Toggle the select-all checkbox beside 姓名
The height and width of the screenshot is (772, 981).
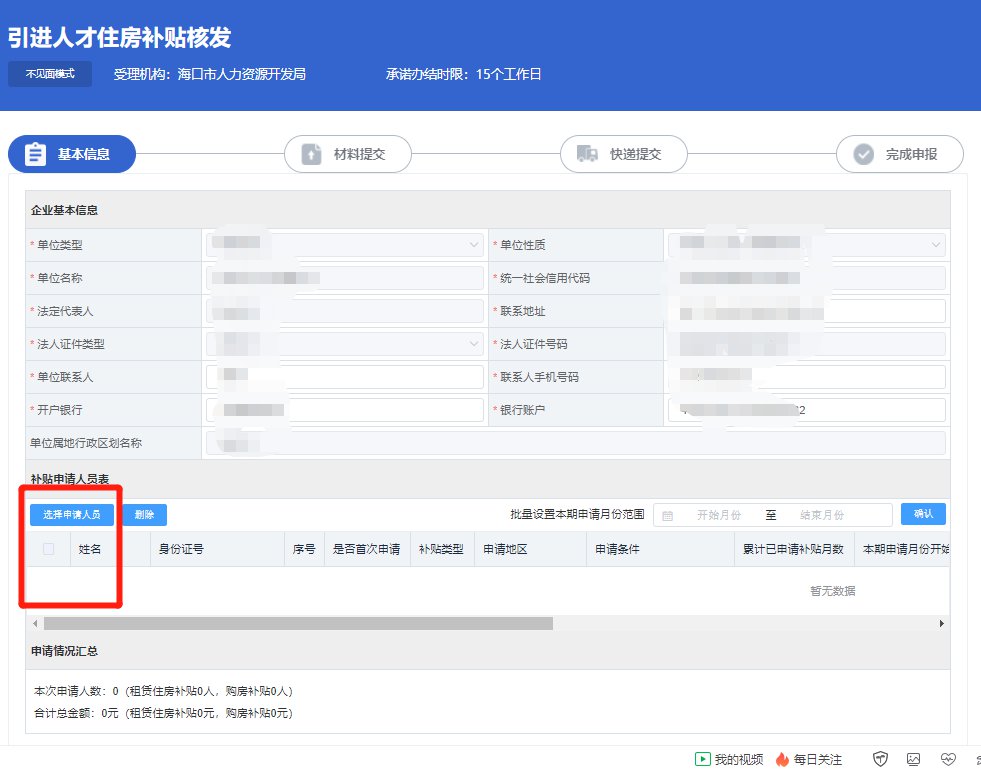pos(49,549)
